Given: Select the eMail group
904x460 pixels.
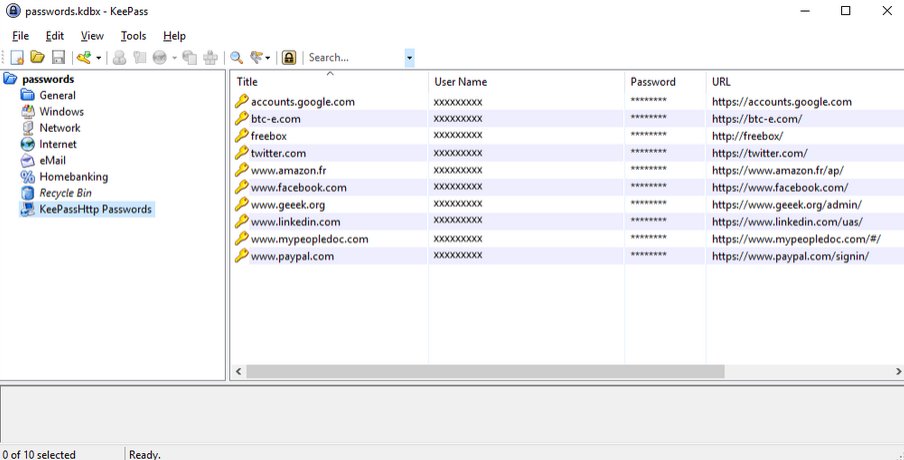Looking at the screenshot, I should tap(52, 160).
